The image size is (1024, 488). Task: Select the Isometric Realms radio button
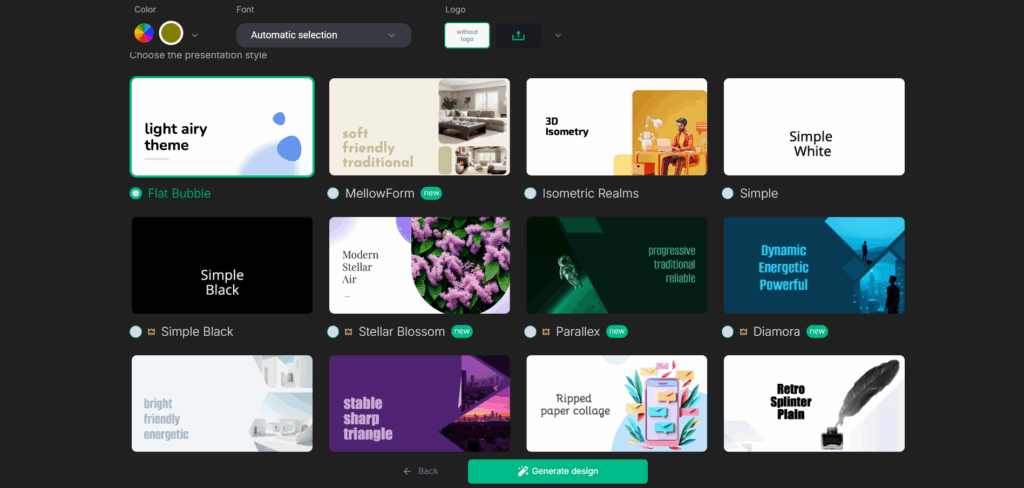[x=531, y=193]
